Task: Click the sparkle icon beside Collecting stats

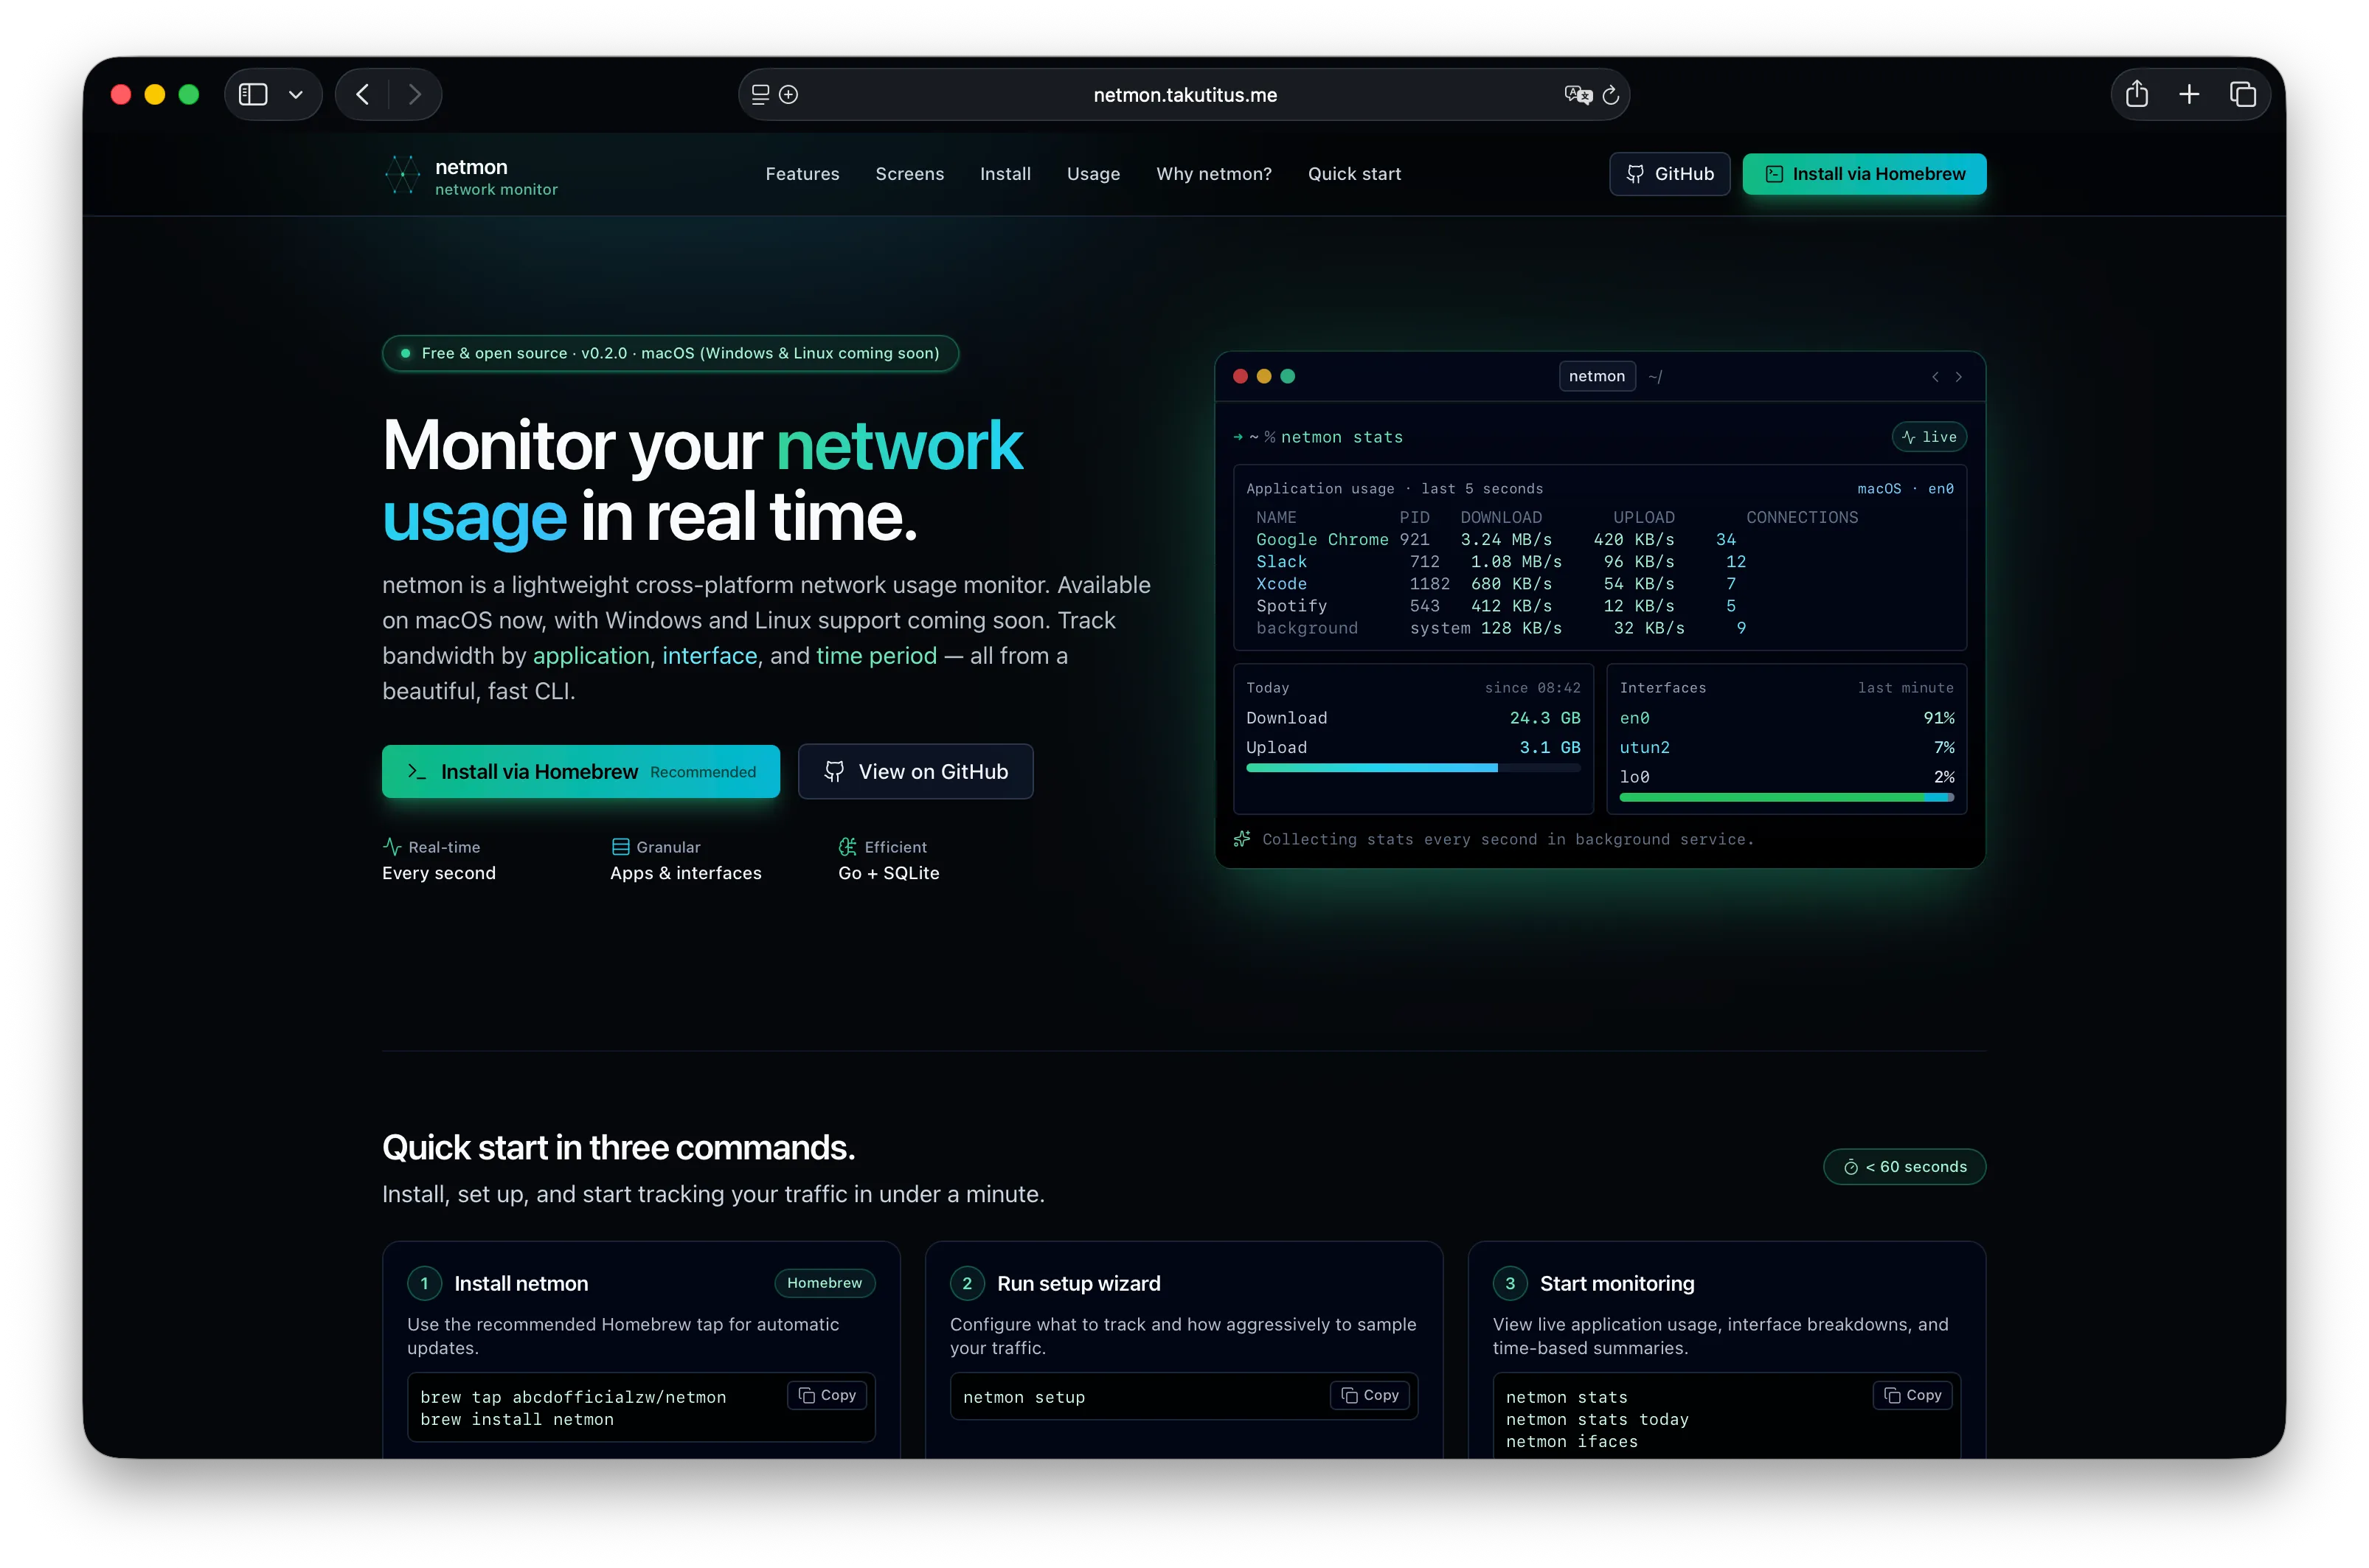Action: point(1242,839)
